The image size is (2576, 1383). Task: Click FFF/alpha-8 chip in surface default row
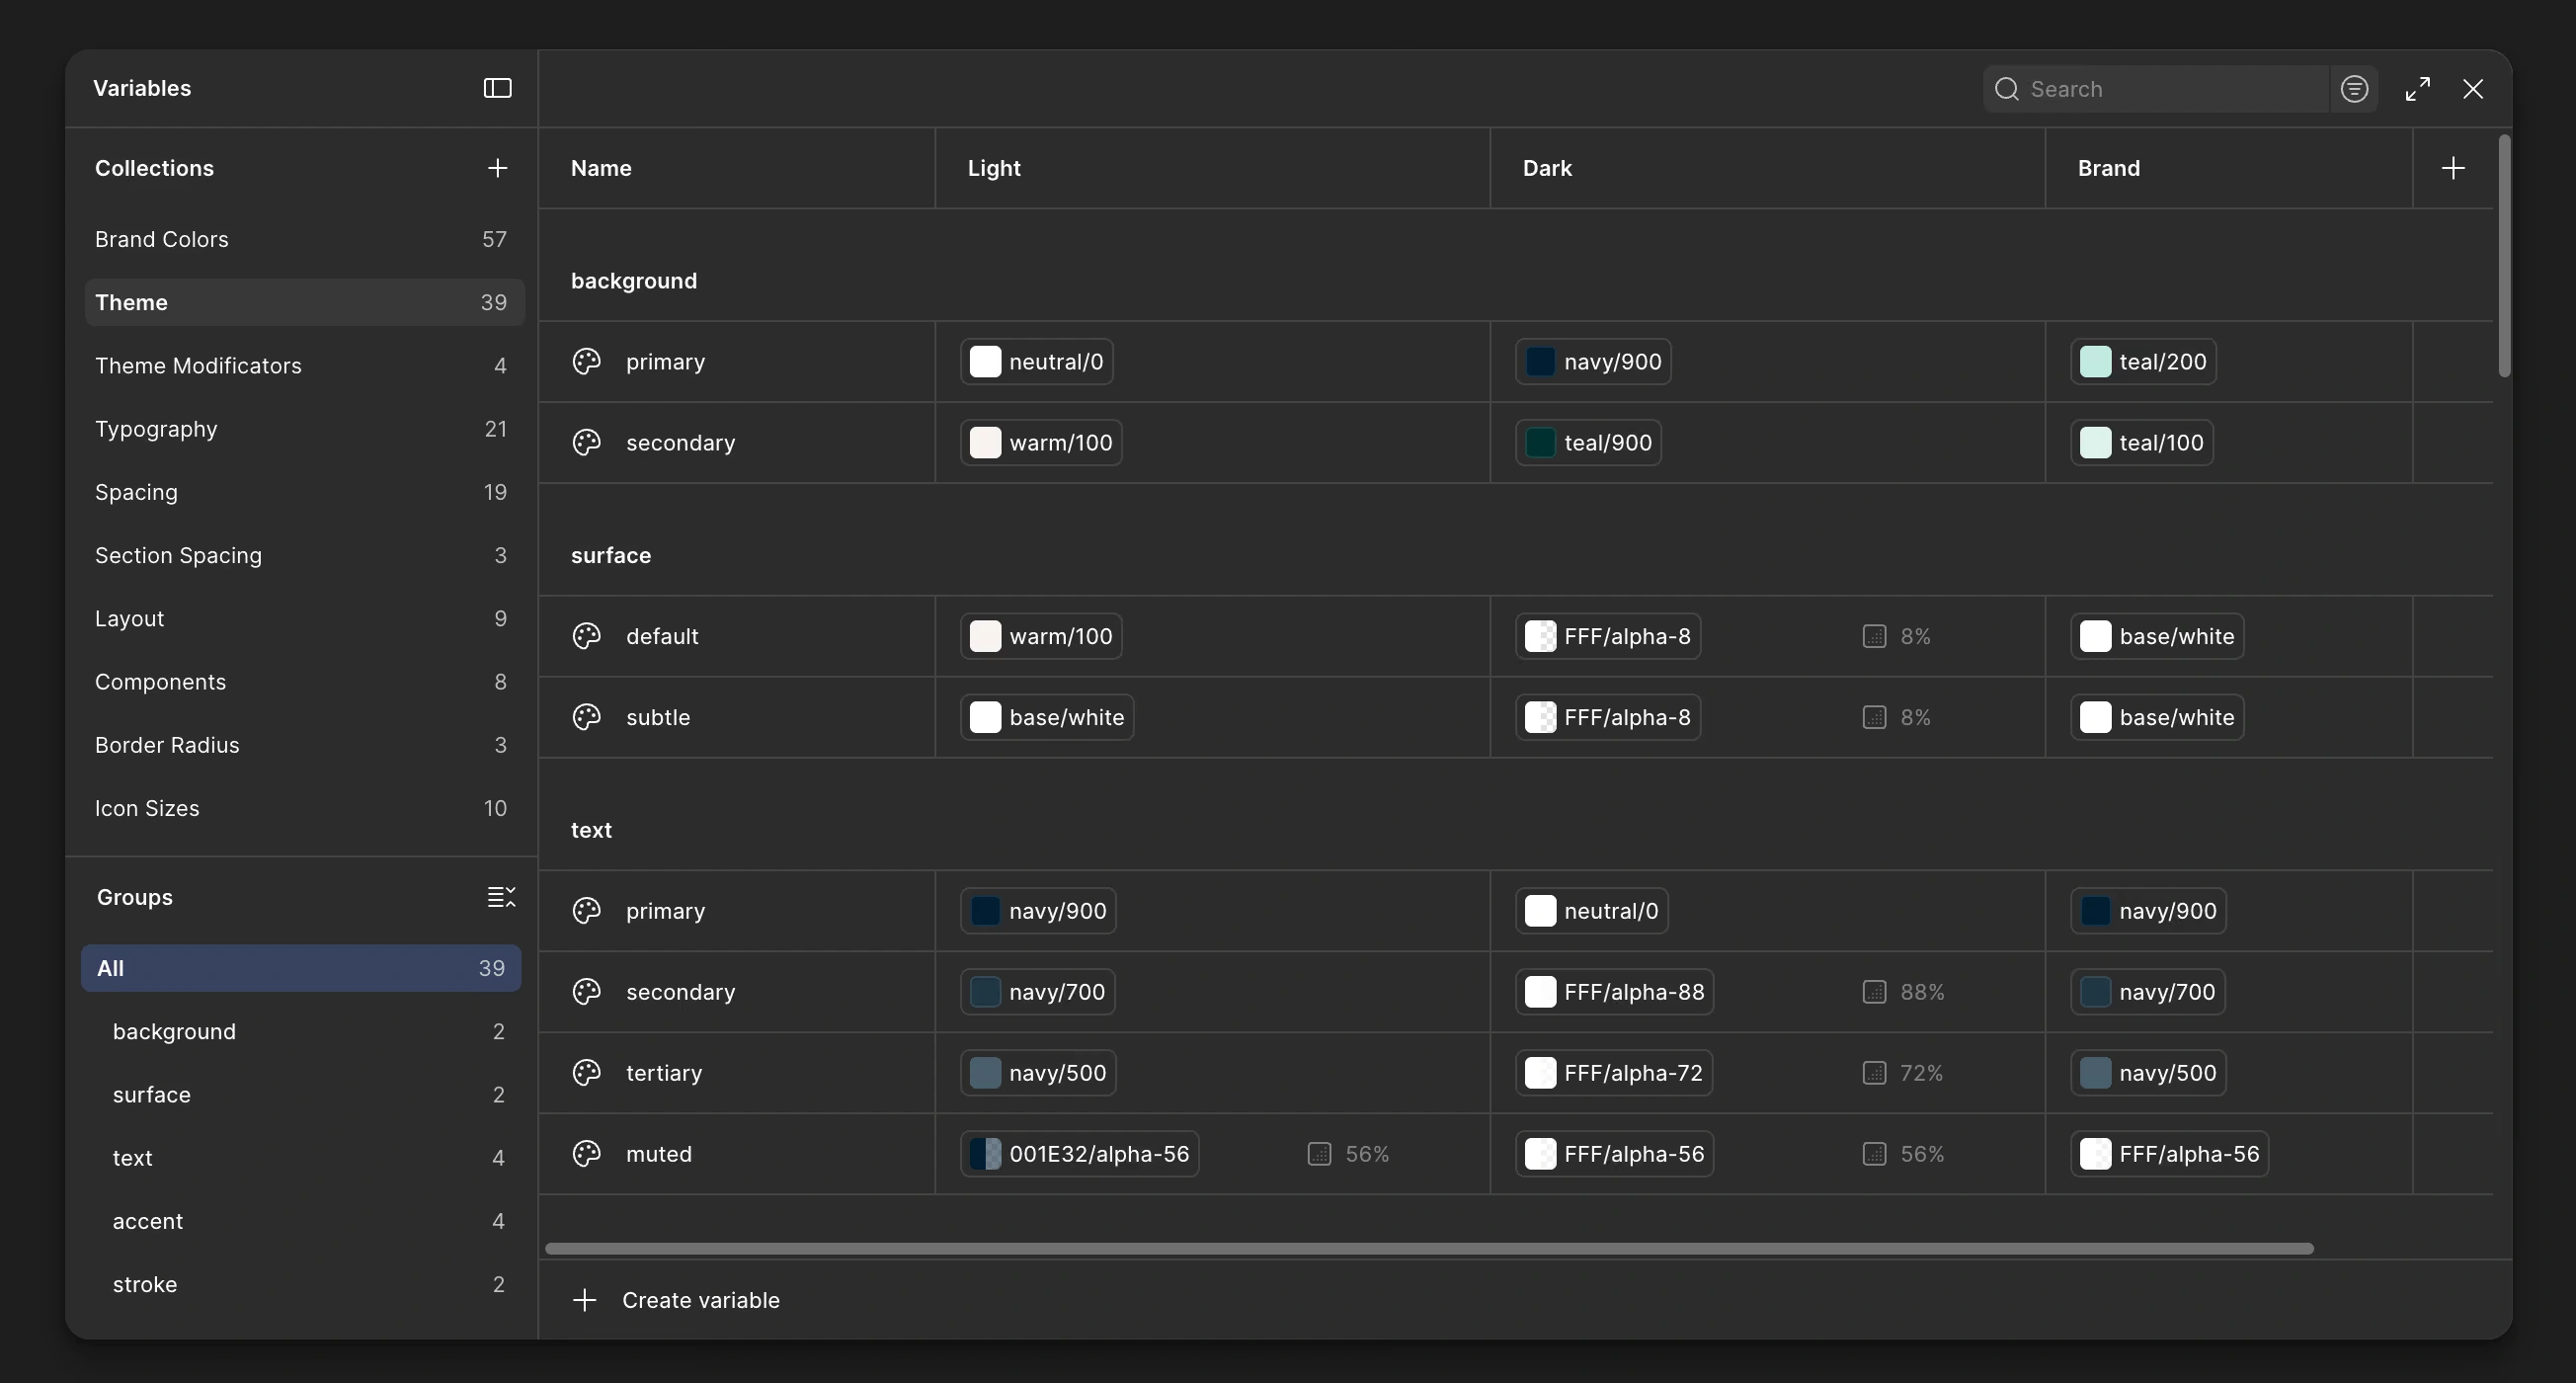pos(1608,636)
